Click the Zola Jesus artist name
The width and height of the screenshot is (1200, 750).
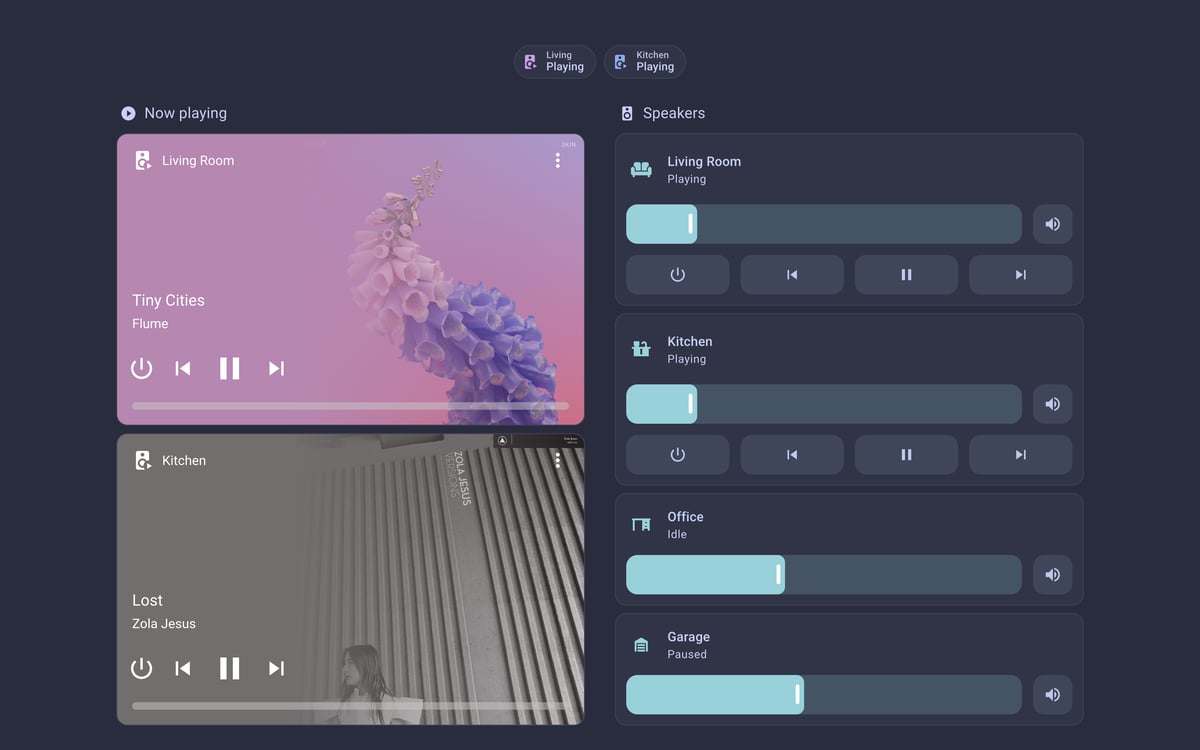coord(164,624)
